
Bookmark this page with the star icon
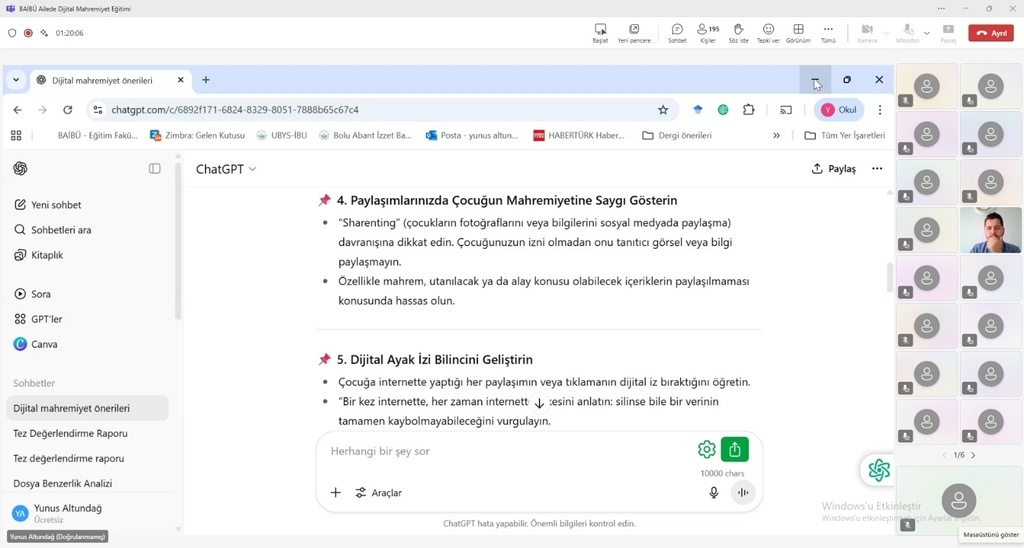click(x=663, y=110)
